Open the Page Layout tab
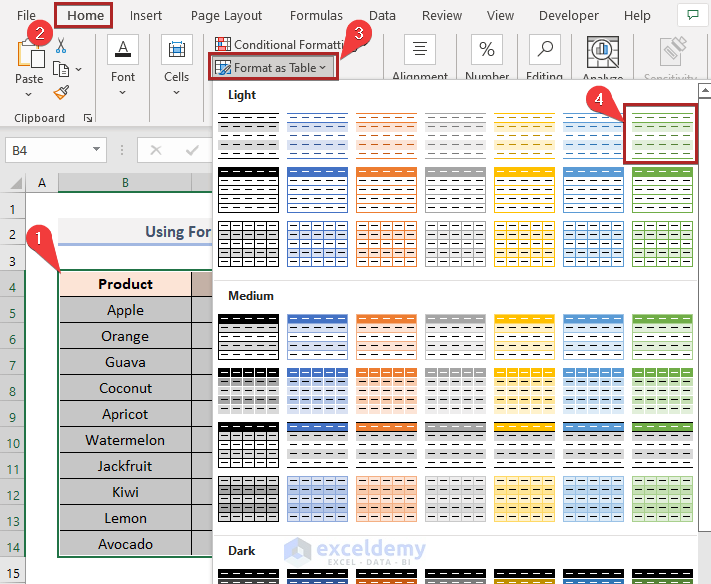The width and height of the screenshot is (711, 584). point(226,16)
